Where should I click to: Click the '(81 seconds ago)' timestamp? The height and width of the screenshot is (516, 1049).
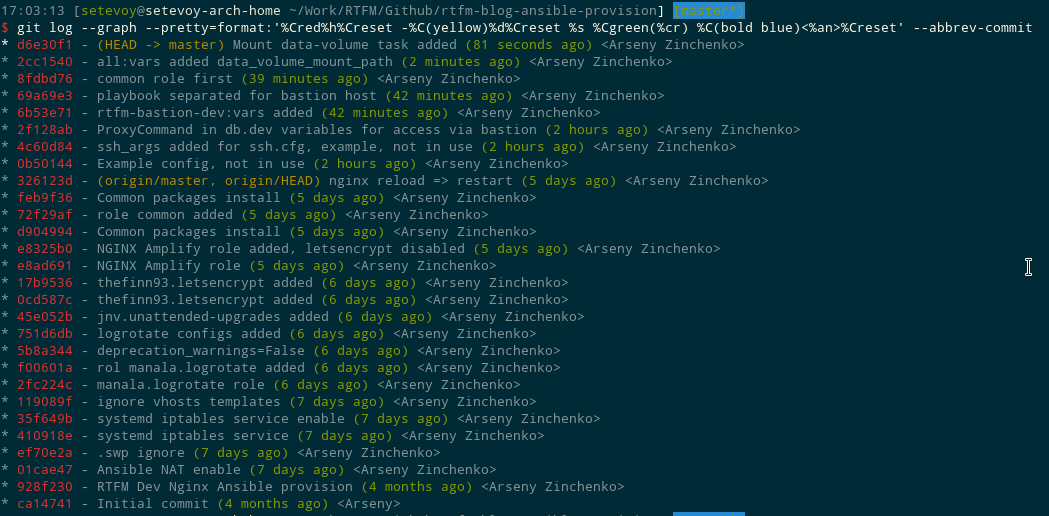[529, 45]
